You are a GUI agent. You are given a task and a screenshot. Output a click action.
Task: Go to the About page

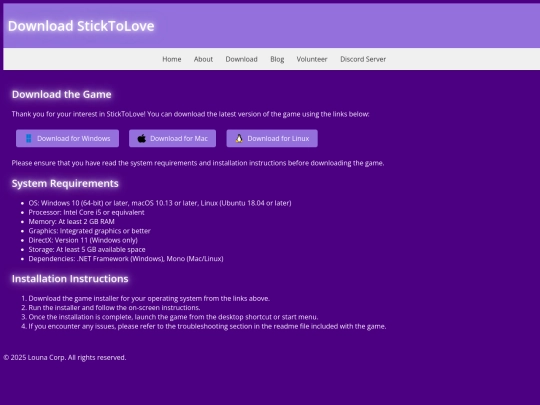pos(203,59)
